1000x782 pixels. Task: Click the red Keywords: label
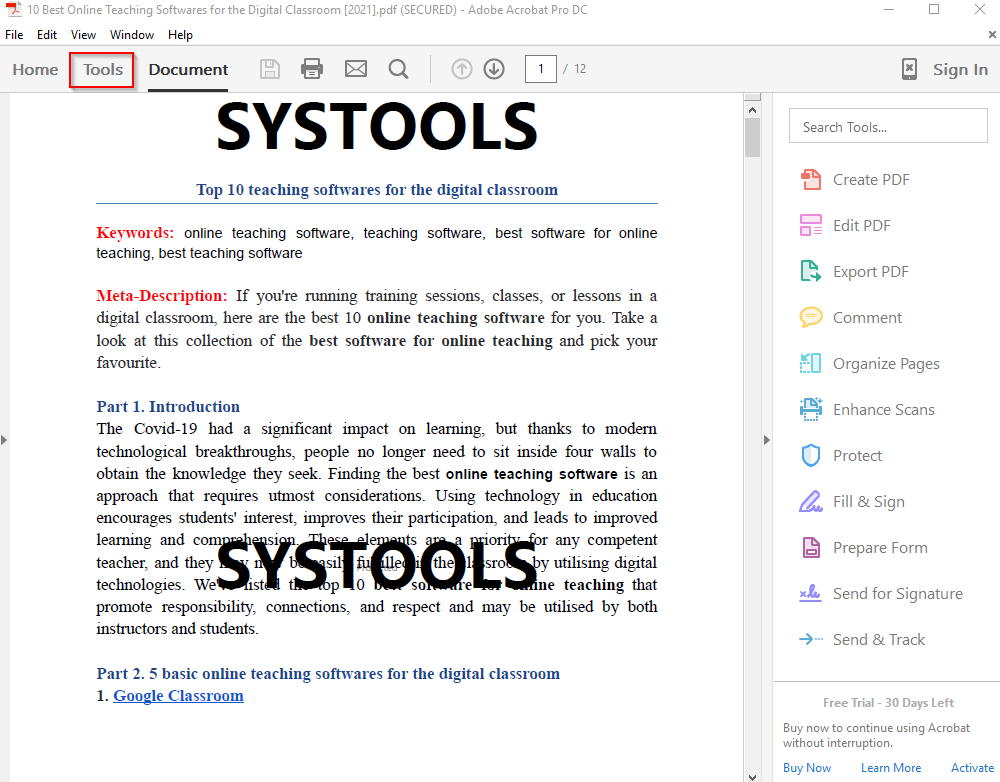pos(135,233)
